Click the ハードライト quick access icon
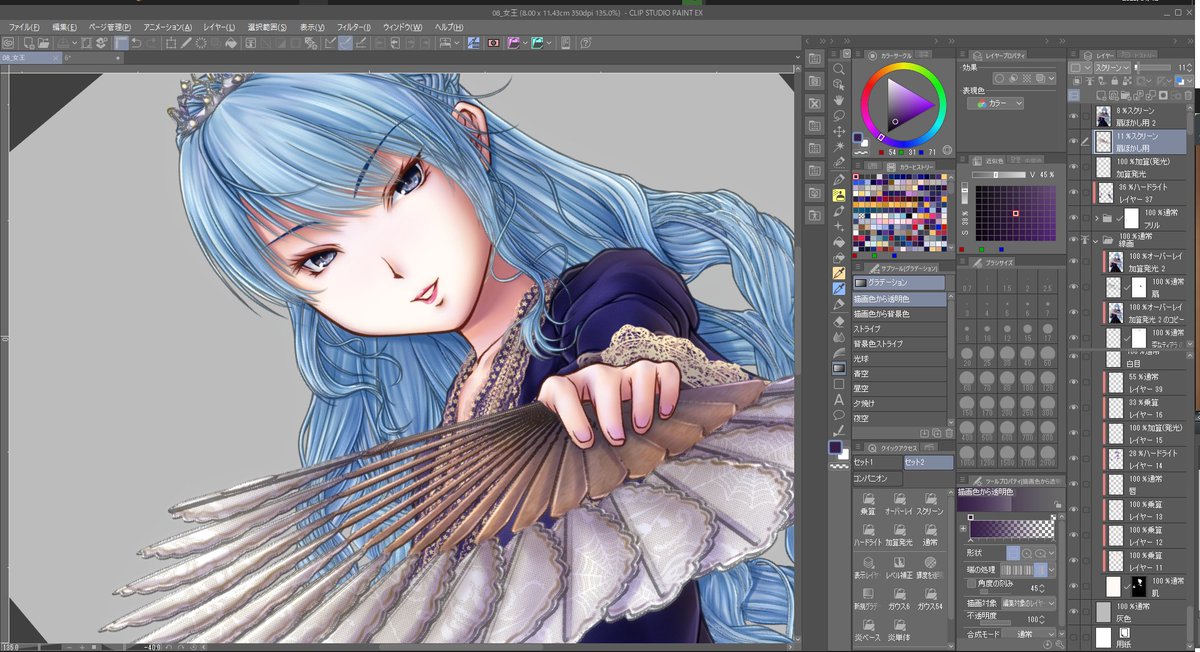This screenshot has height=652, width=1200. [x=868, y=534]
